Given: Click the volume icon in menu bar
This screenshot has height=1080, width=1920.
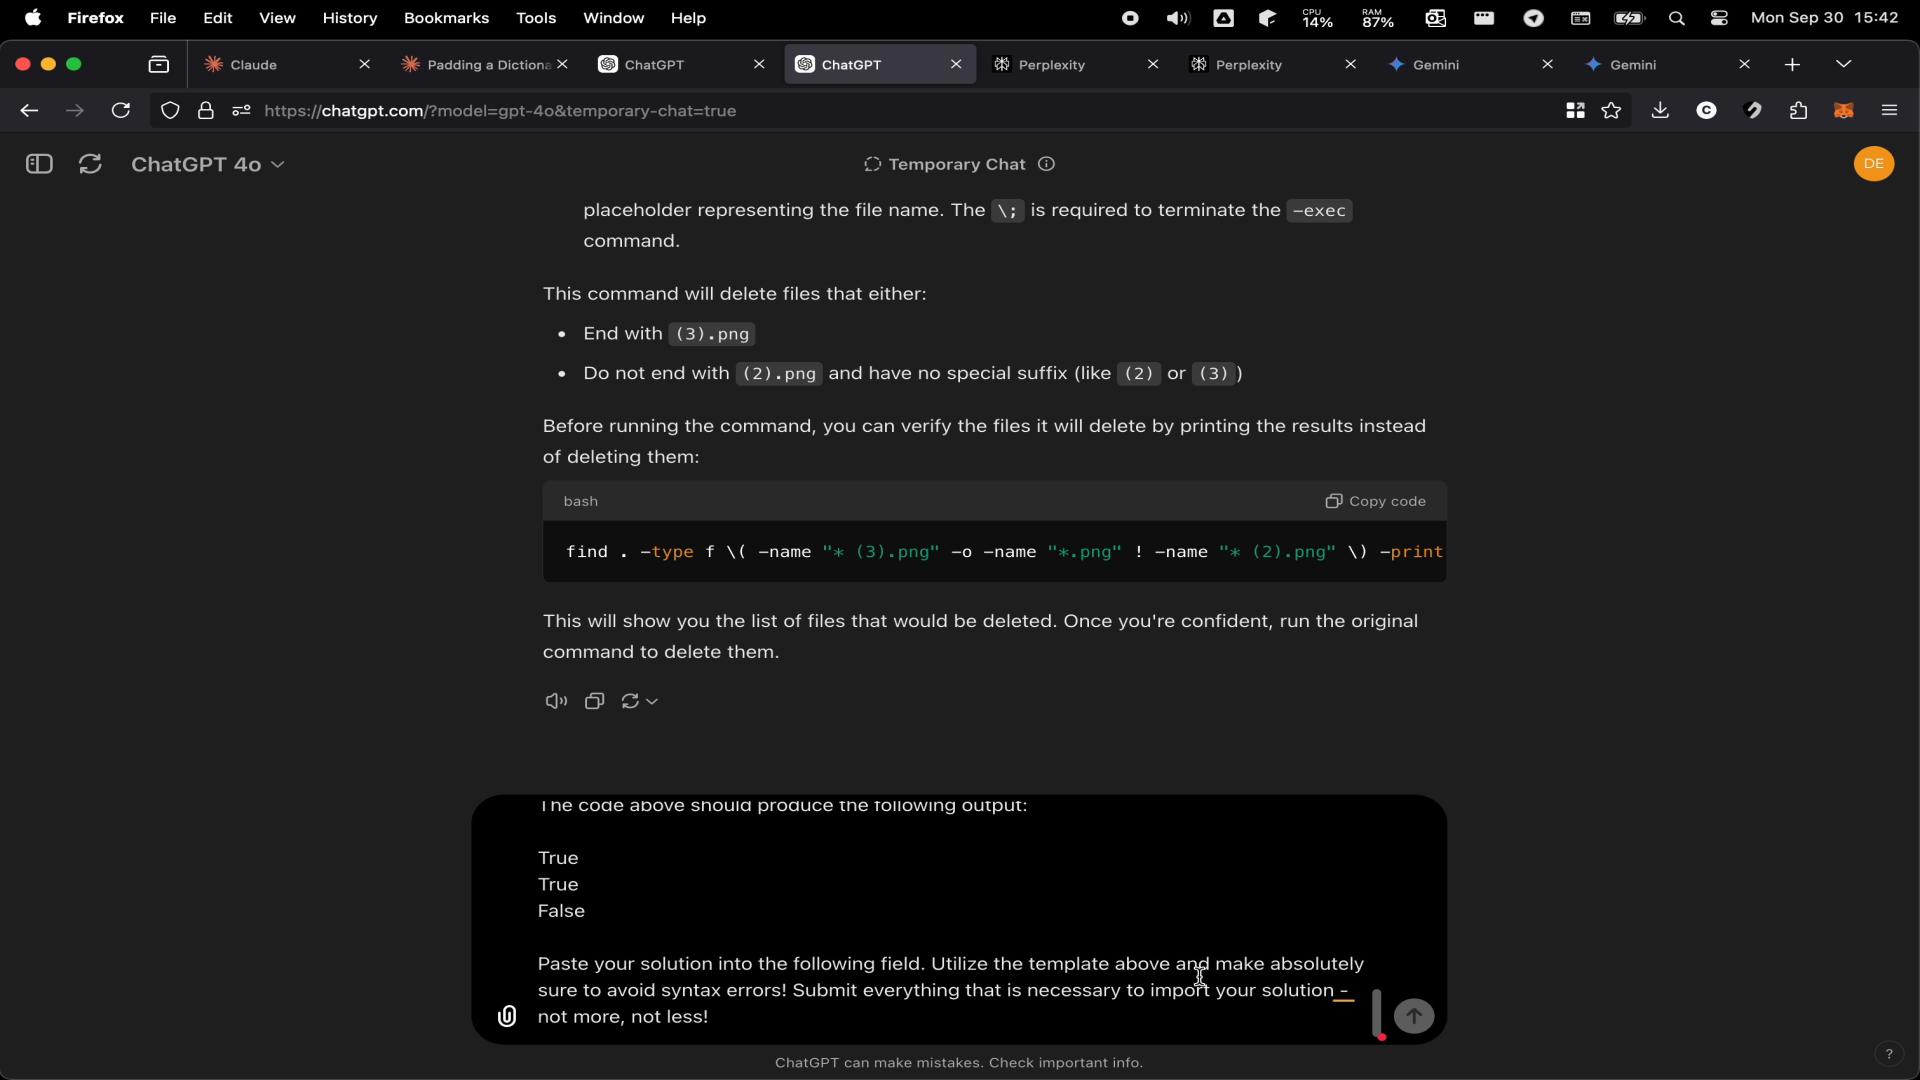Looking at the screenshot, I should point(1178,18).
